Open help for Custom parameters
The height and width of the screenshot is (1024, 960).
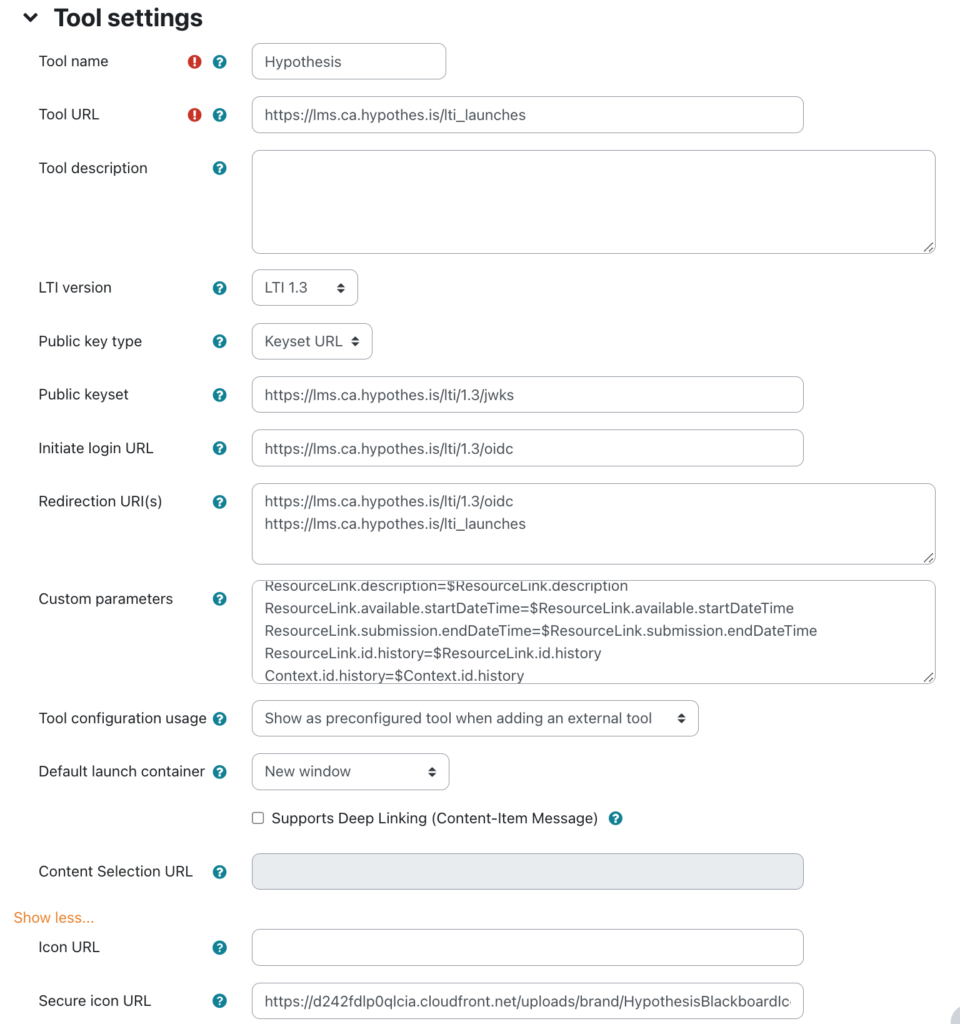coord(219,598)
